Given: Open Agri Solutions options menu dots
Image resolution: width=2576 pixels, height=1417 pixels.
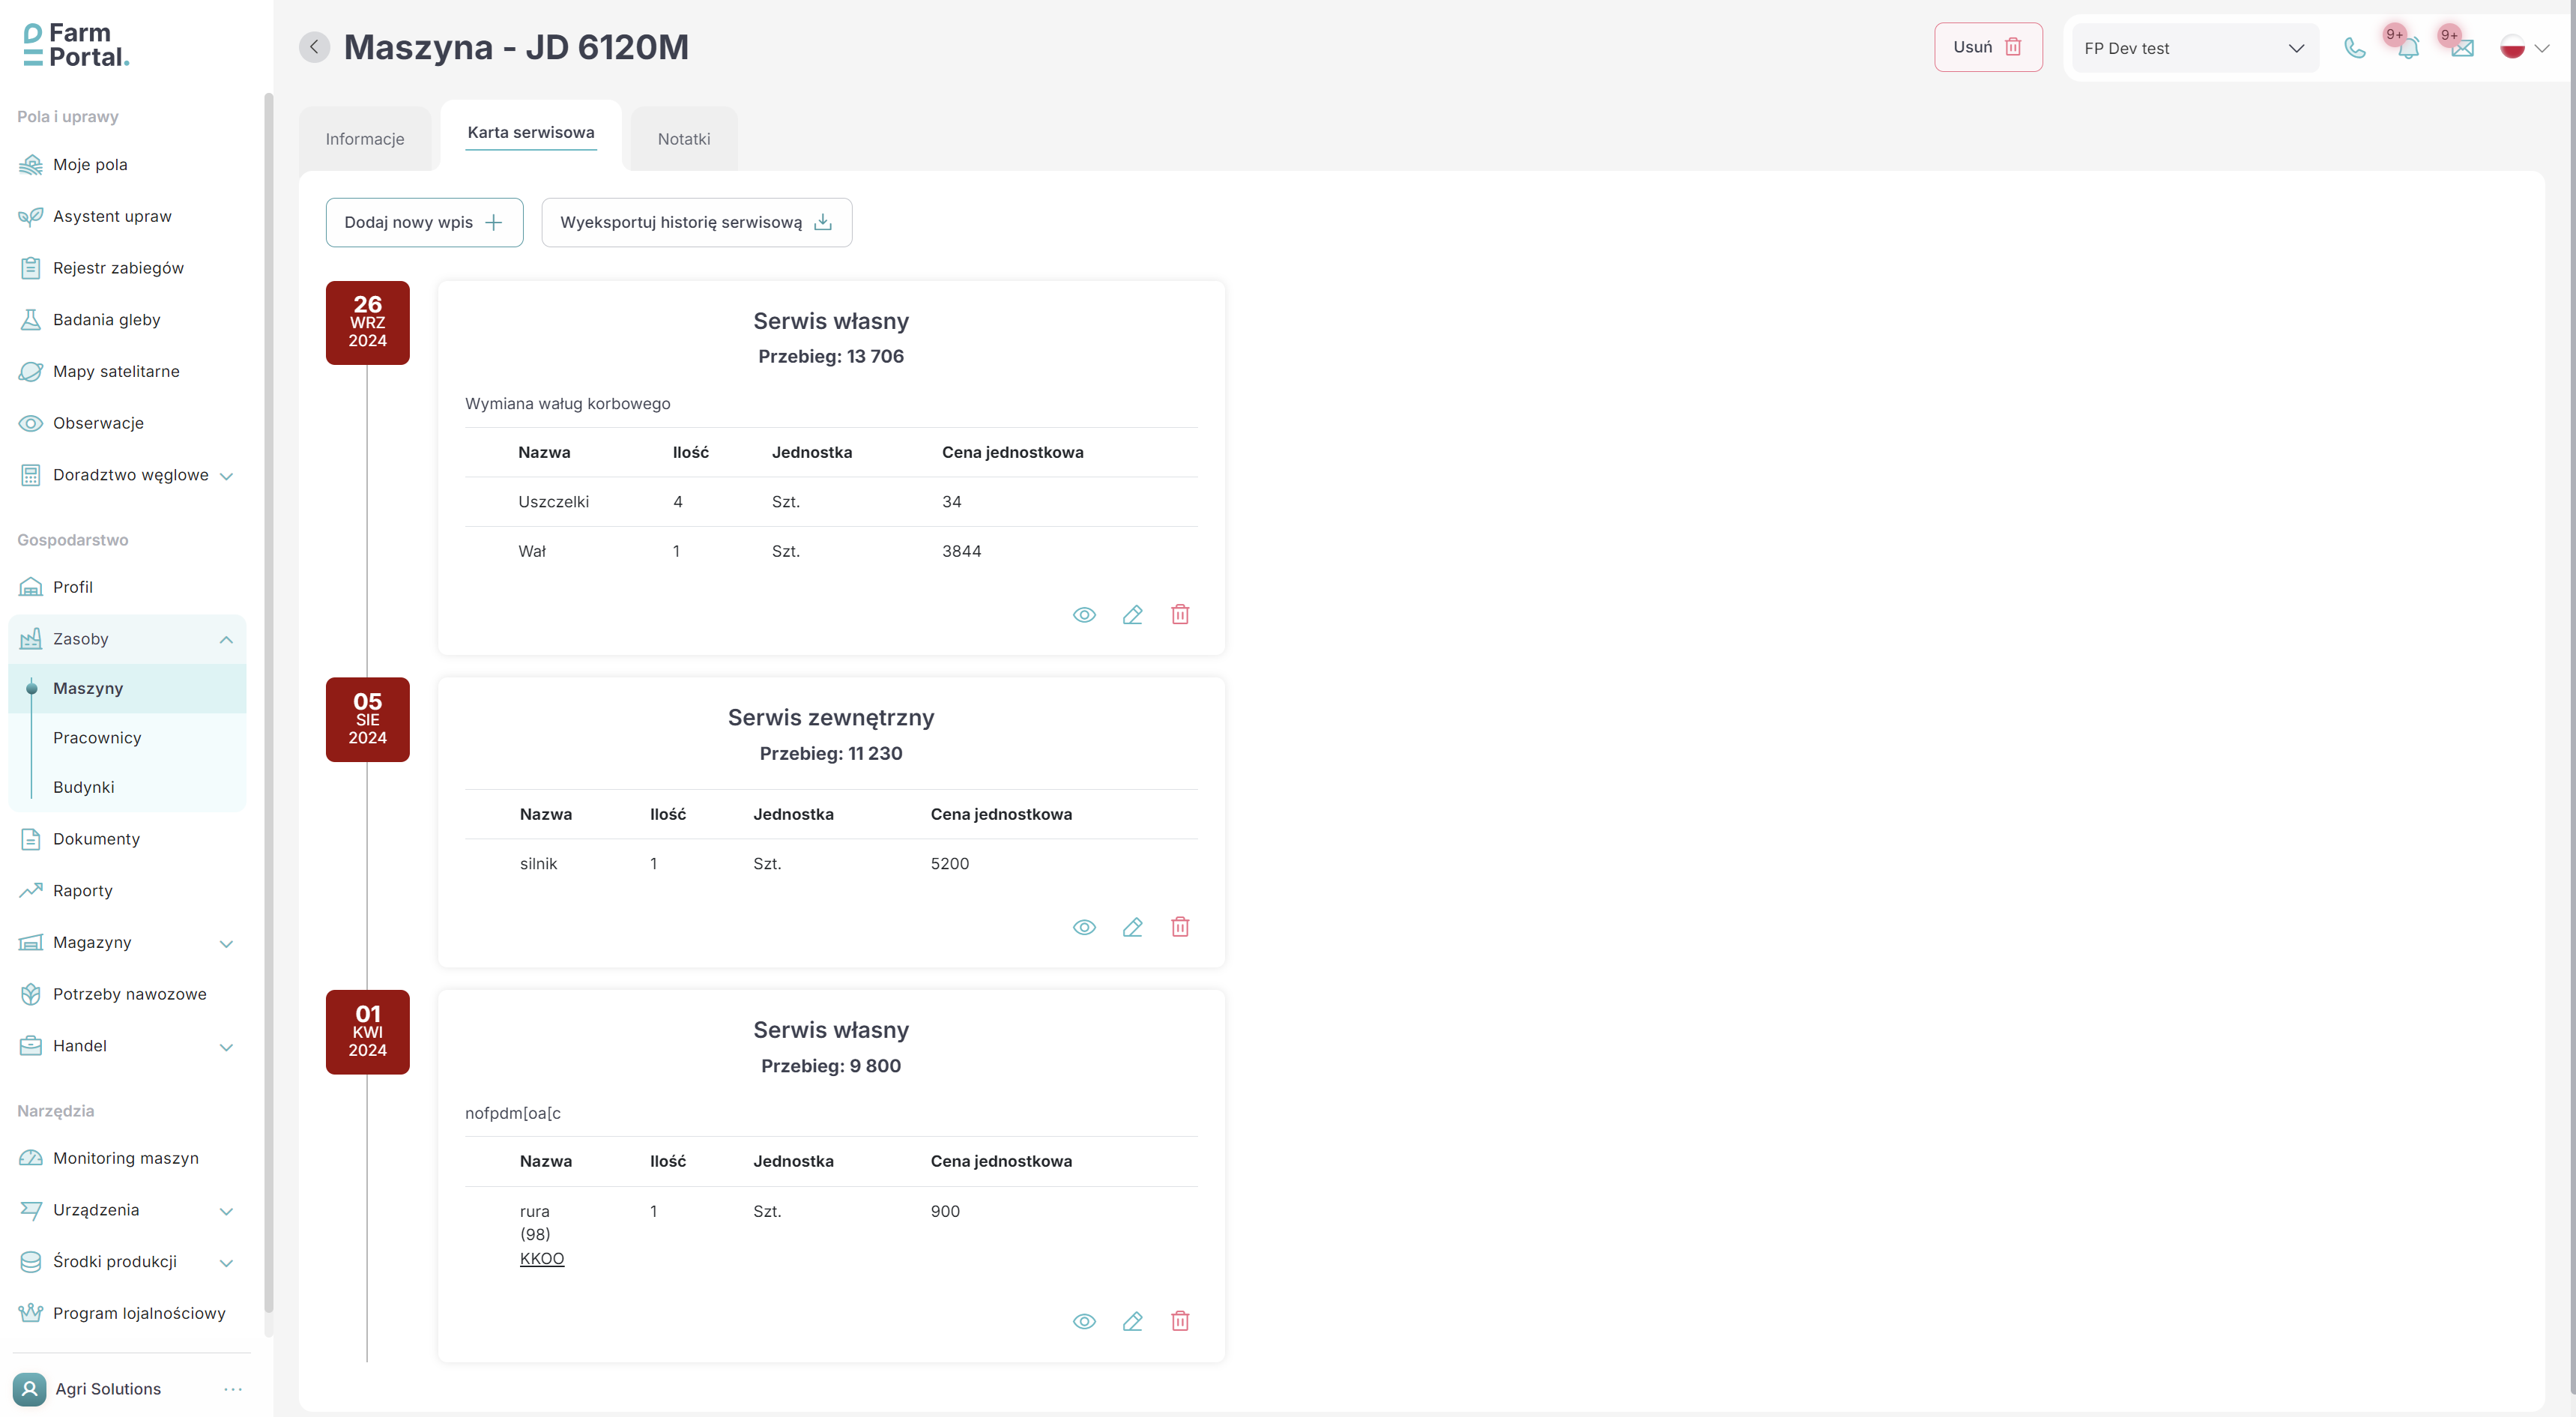Looking at the screenshot, I should pyautogui.click(x=233, y=1389).
